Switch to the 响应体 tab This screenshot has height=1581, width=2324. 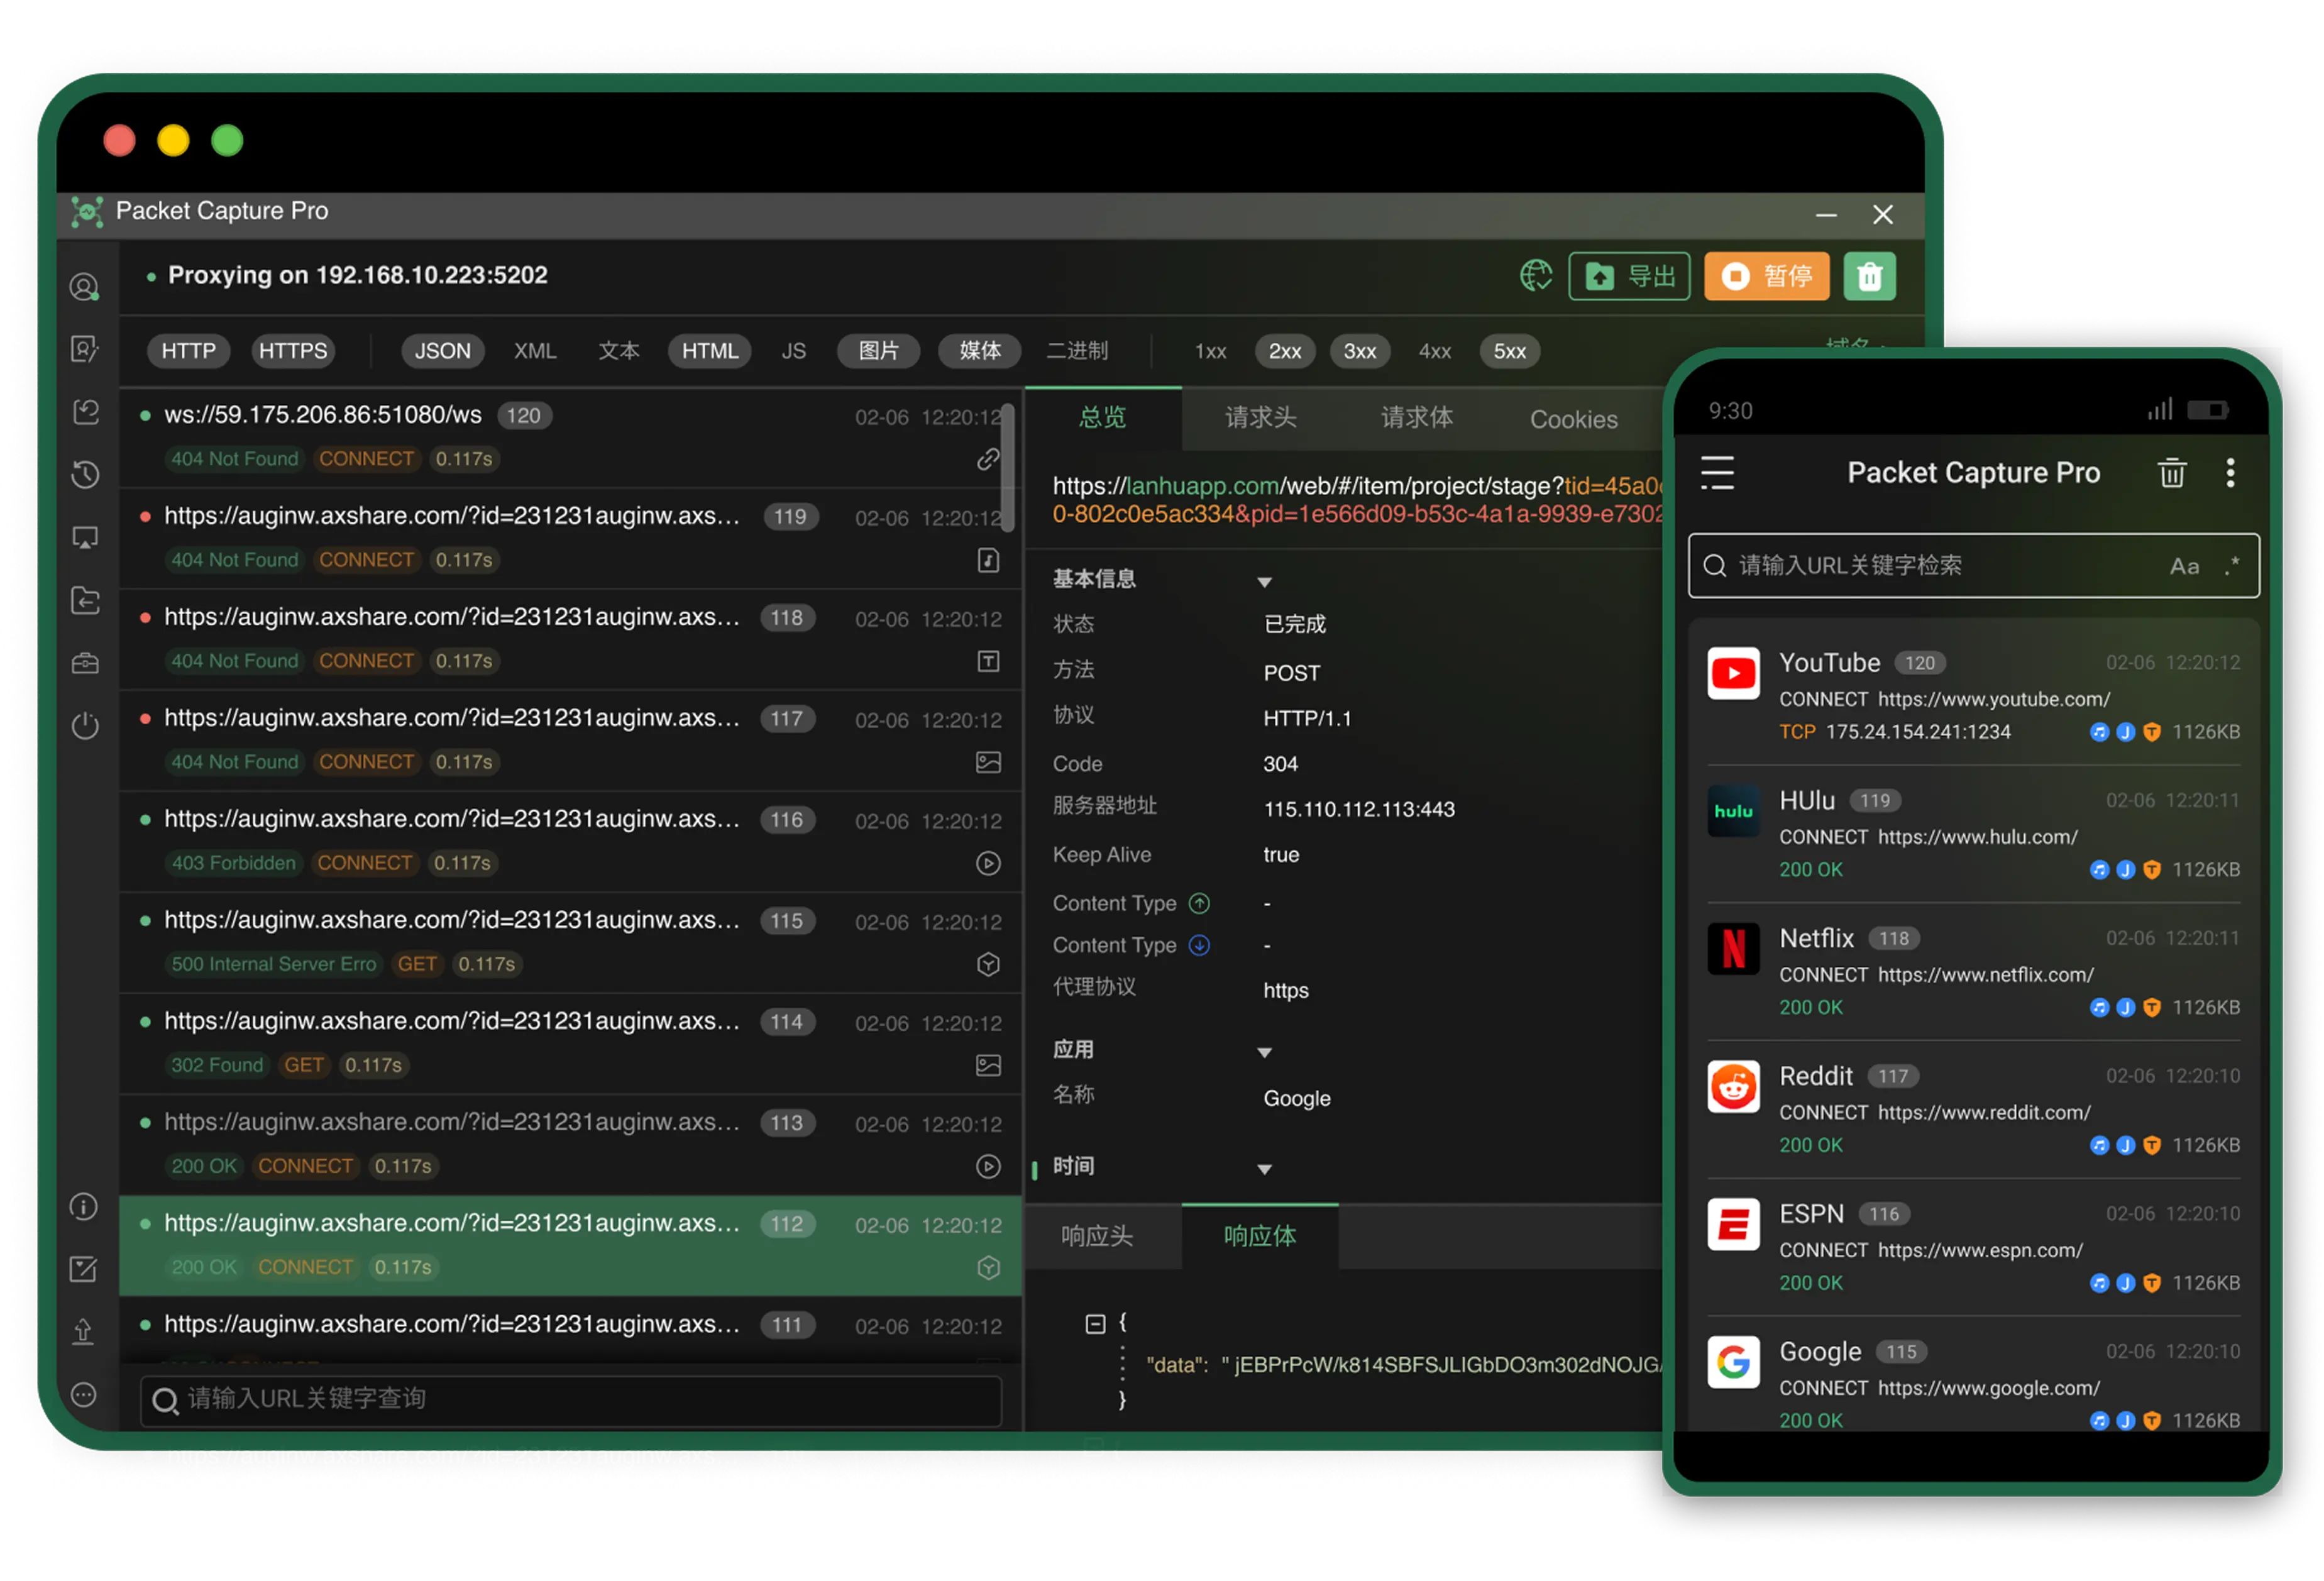pyautogui.click(x=1260, y=1237)
